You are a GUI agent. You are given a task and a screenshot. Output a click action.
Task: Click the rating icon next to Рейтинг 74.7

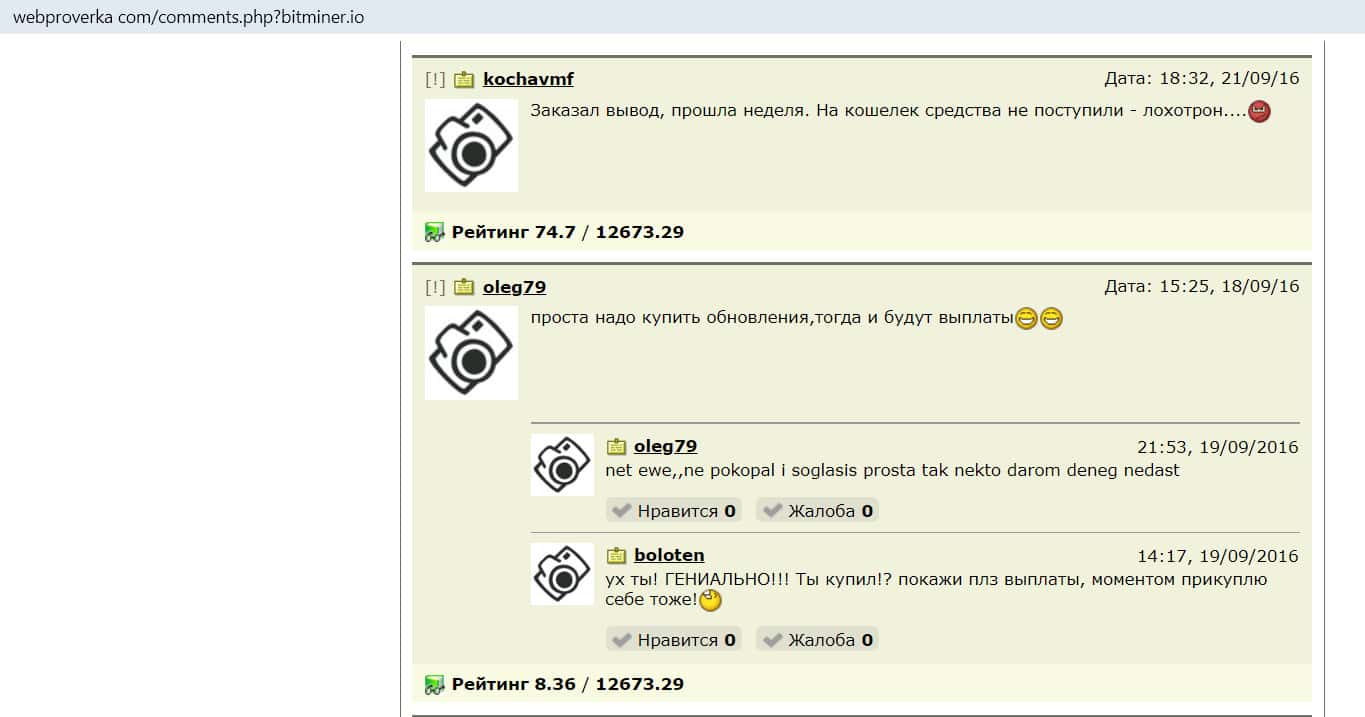coord(434,233)
